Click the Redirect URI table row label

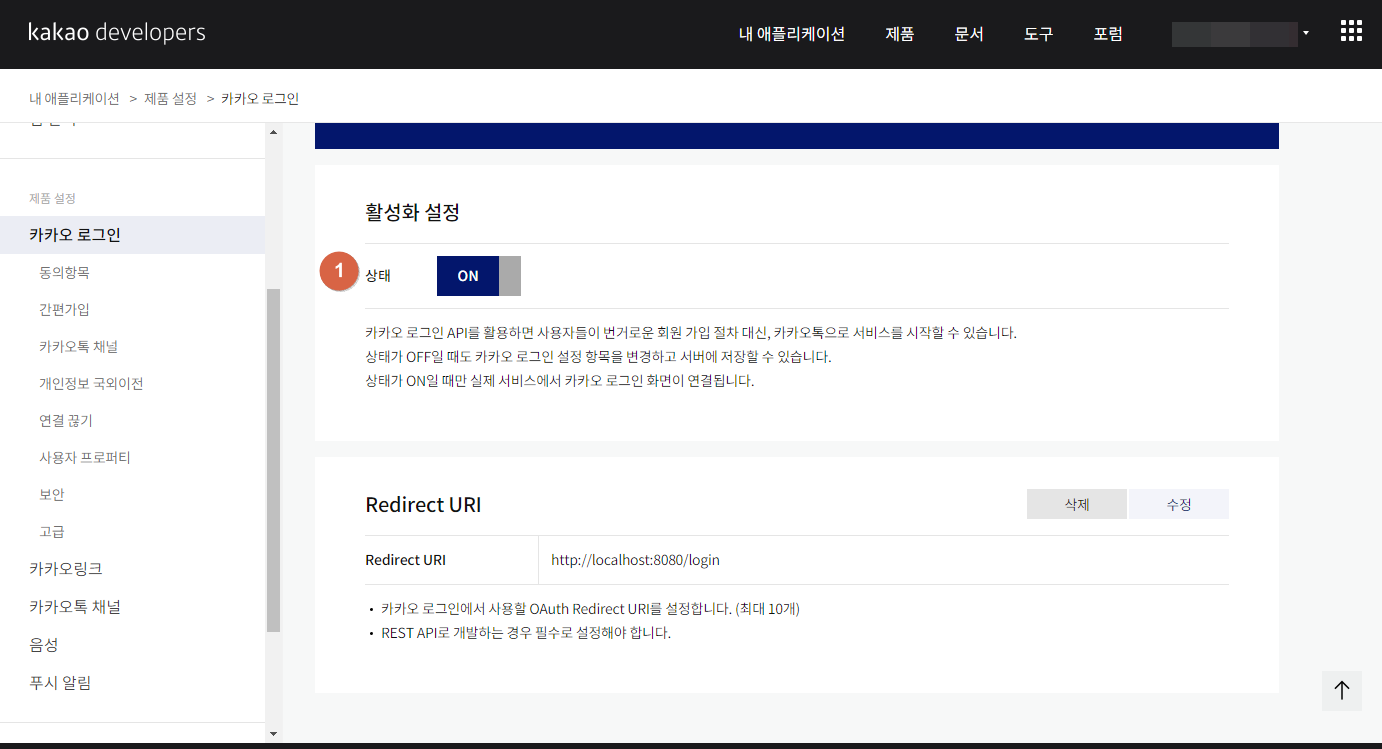[x=406, y=560]
